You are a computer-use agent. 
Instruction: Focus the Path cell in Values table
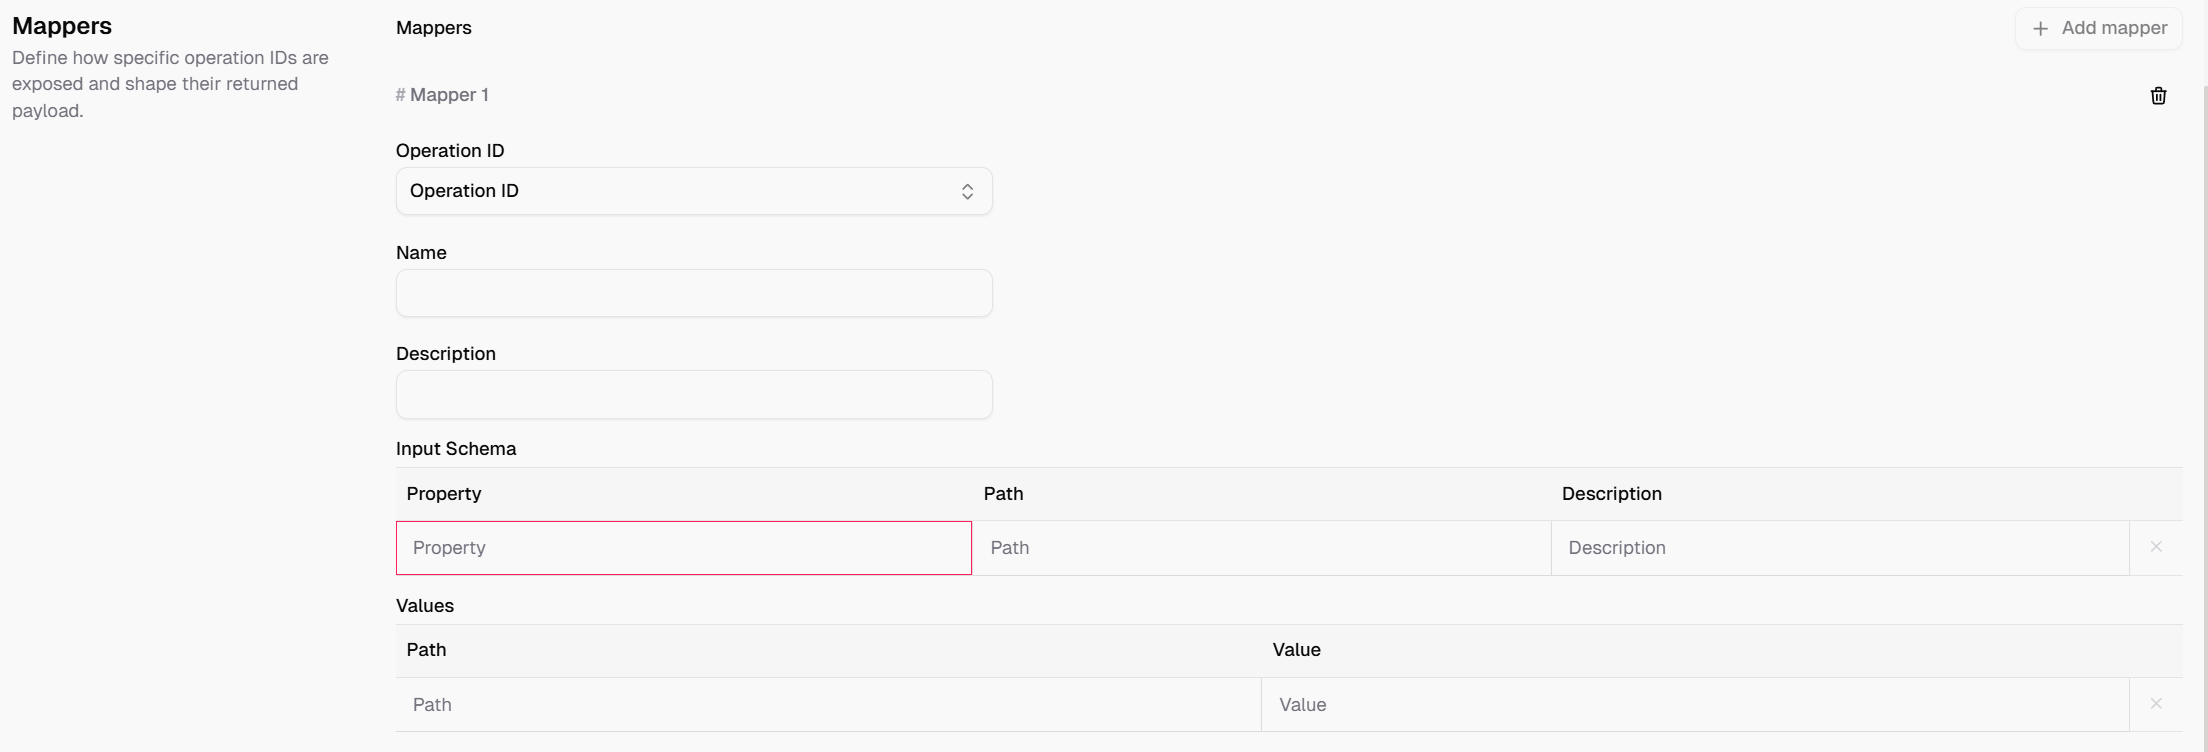click(x=828, y=705)
